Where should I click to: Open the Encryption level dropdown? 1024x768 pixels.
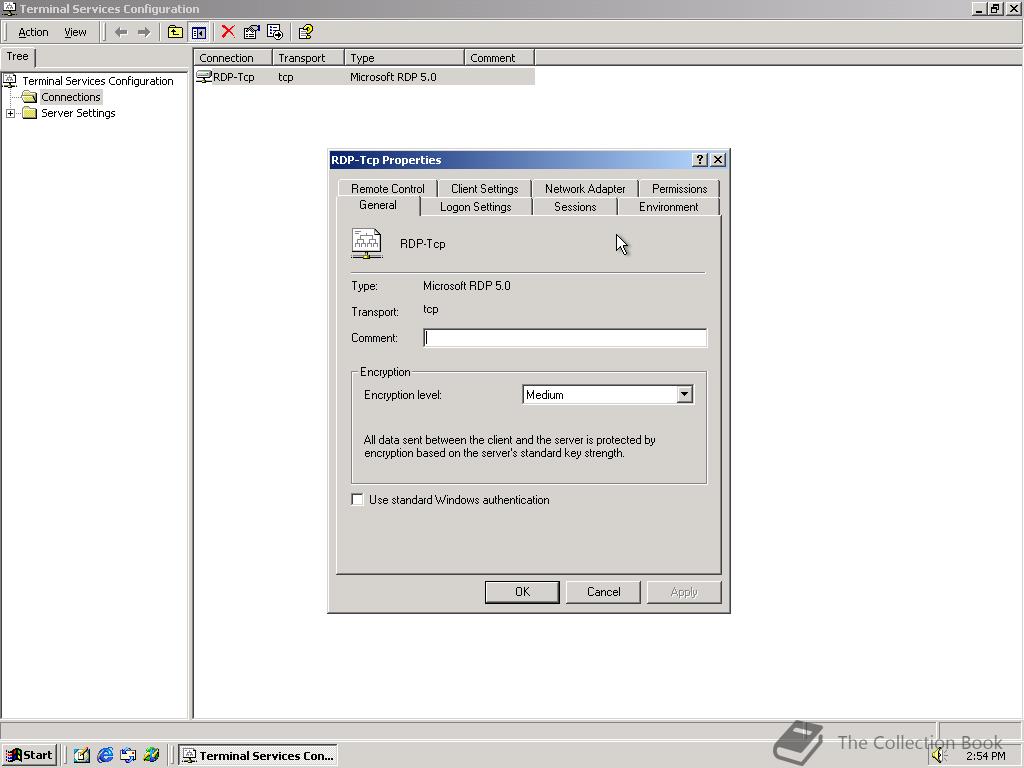coord(684,394)
